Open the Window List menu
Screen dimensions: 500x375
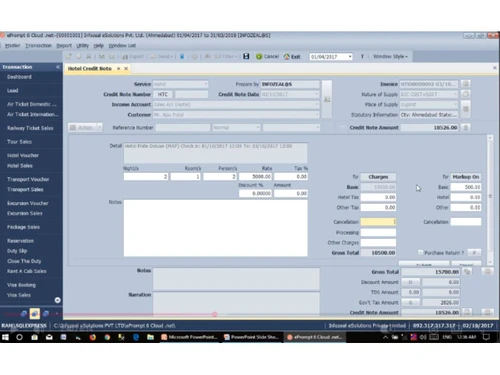pos(122,45)
